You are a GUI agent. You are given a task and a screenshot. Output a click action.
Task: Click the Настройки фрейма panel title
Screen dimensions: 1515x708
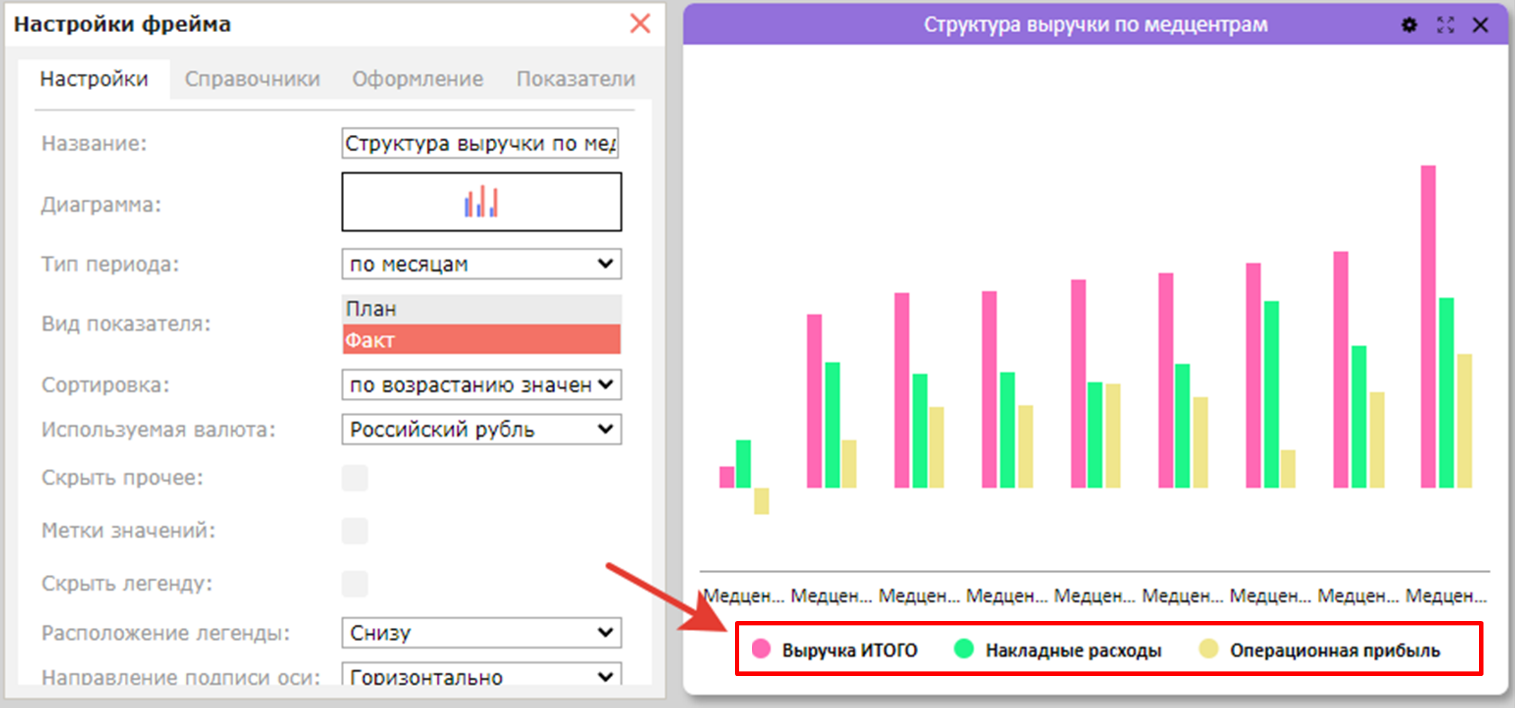point(122,24)
